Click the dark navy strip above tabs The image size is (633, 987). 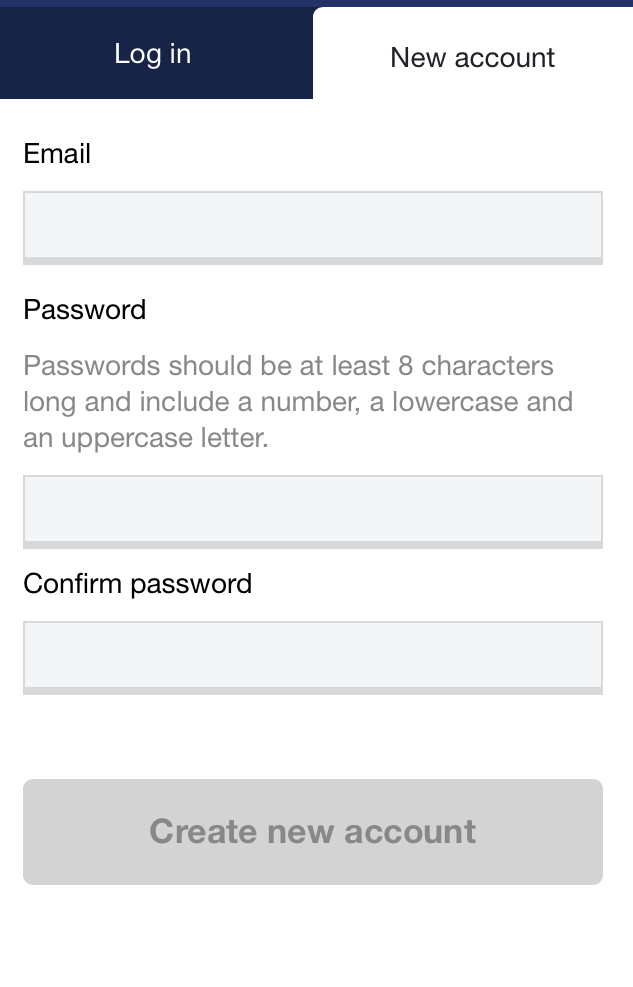coord(316,3)
